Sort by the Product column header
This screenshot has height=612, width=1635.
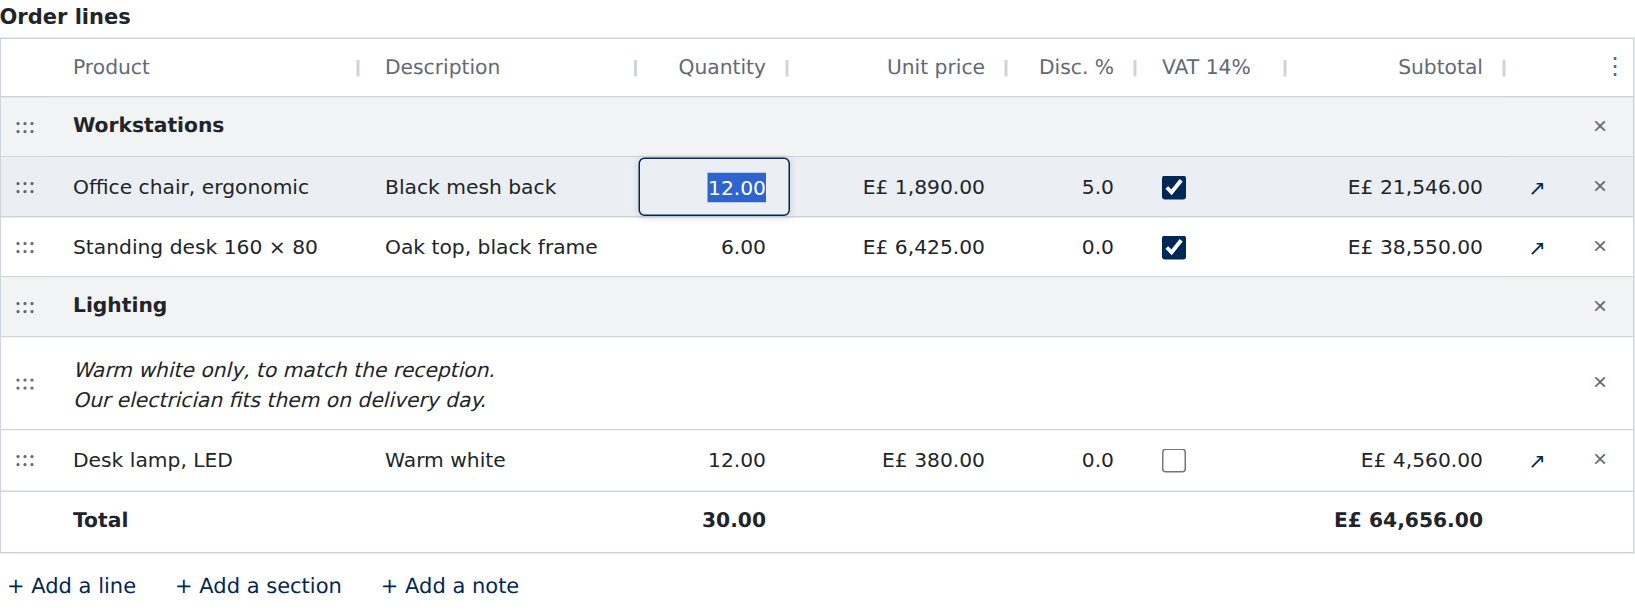pyautogui.click(x=111, y=67)
